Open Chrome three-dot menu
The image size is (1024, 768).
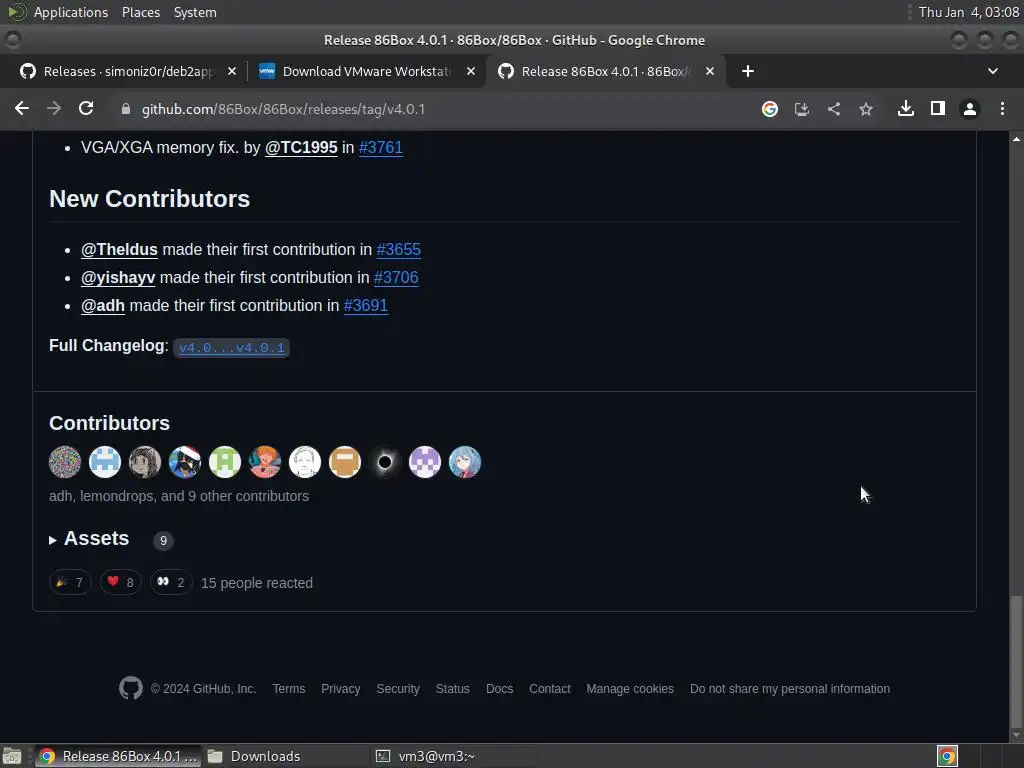click(x=1002, y=108)
